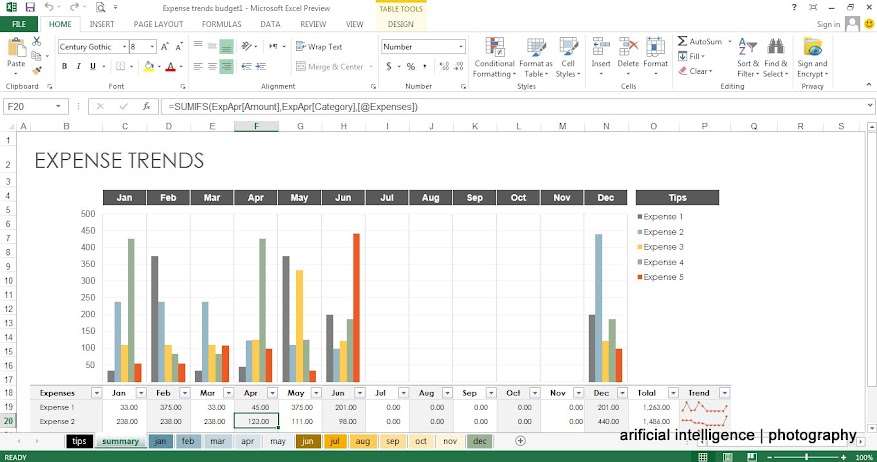Open Format as Table gallery
877x462 pixels.
tap(536, 58)
